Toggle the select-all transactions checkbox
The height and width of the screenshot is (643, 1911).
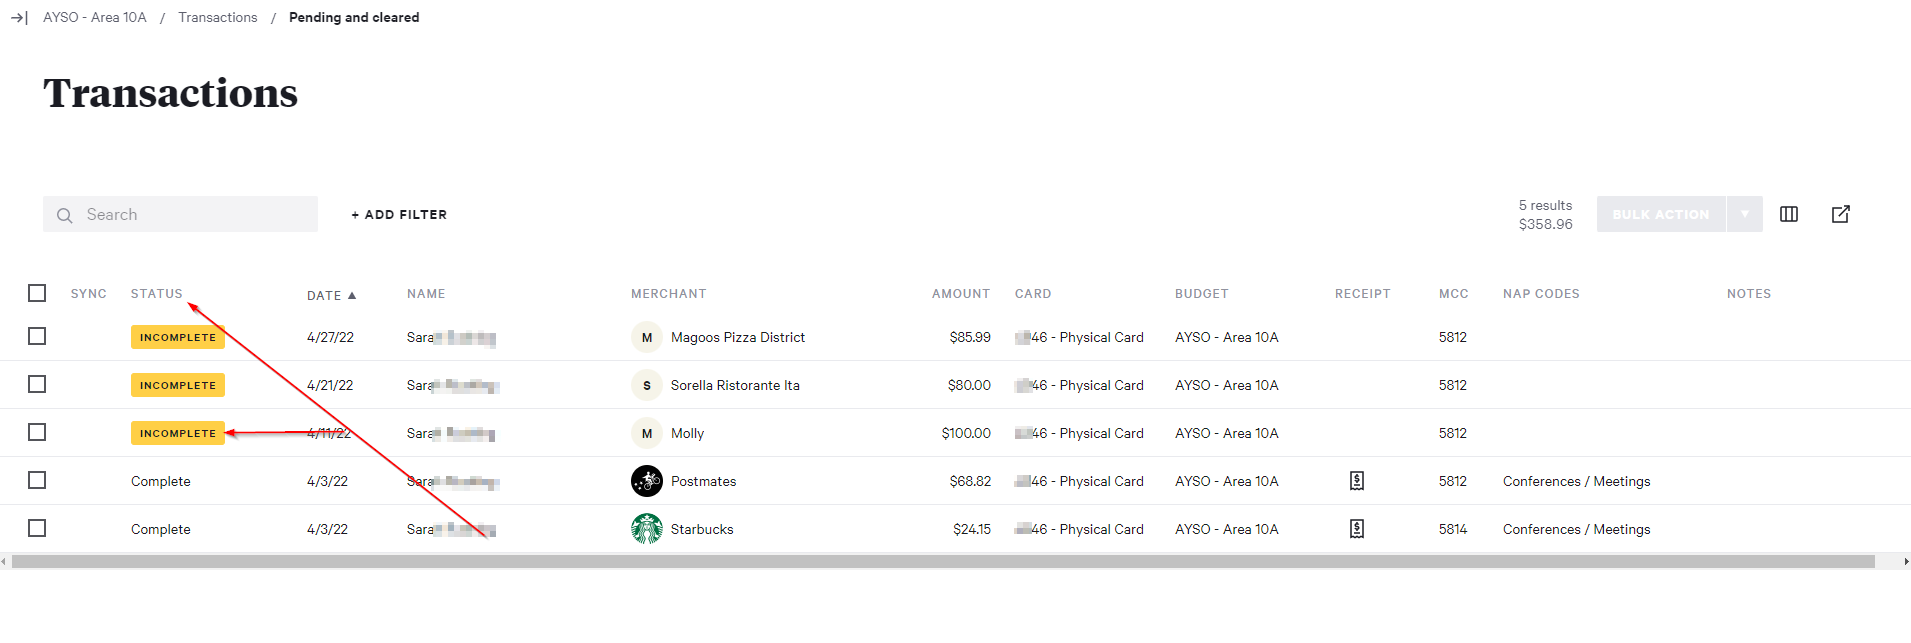37,293
